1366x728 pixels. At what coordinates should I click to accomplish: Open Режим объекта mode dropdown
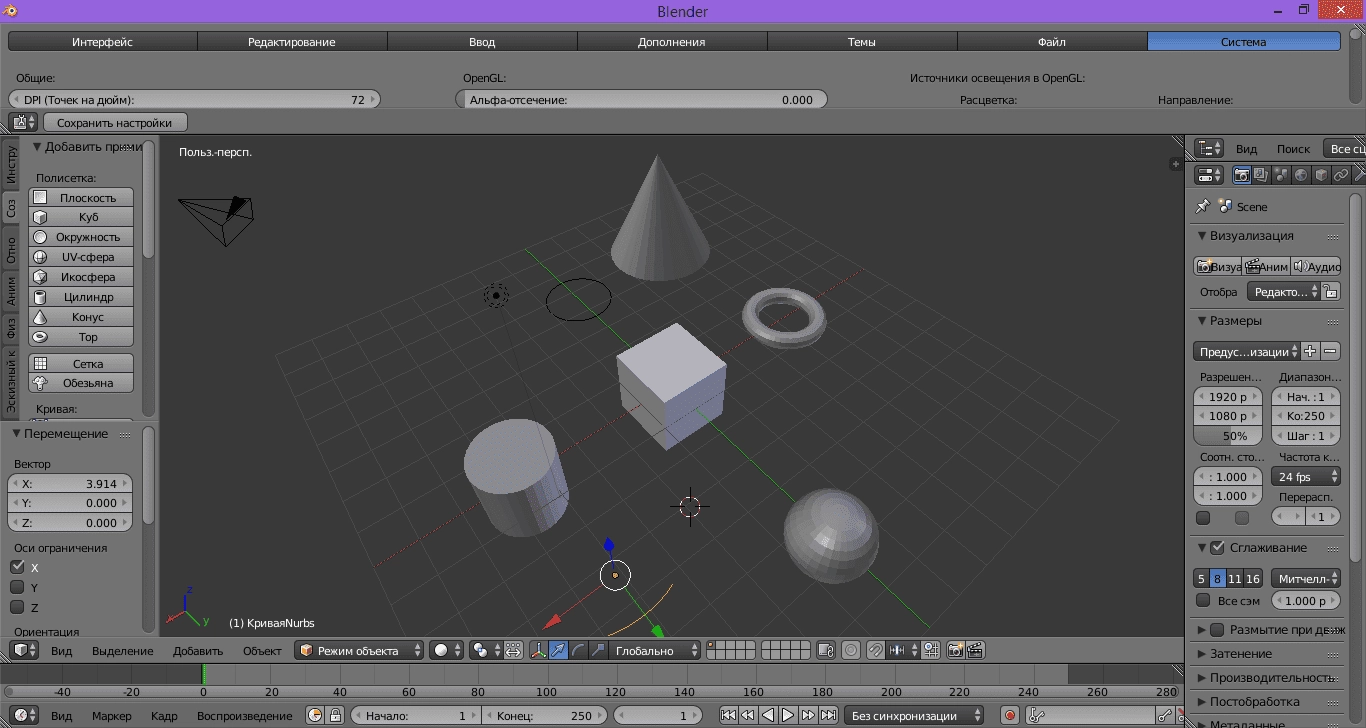coord(360,650)
